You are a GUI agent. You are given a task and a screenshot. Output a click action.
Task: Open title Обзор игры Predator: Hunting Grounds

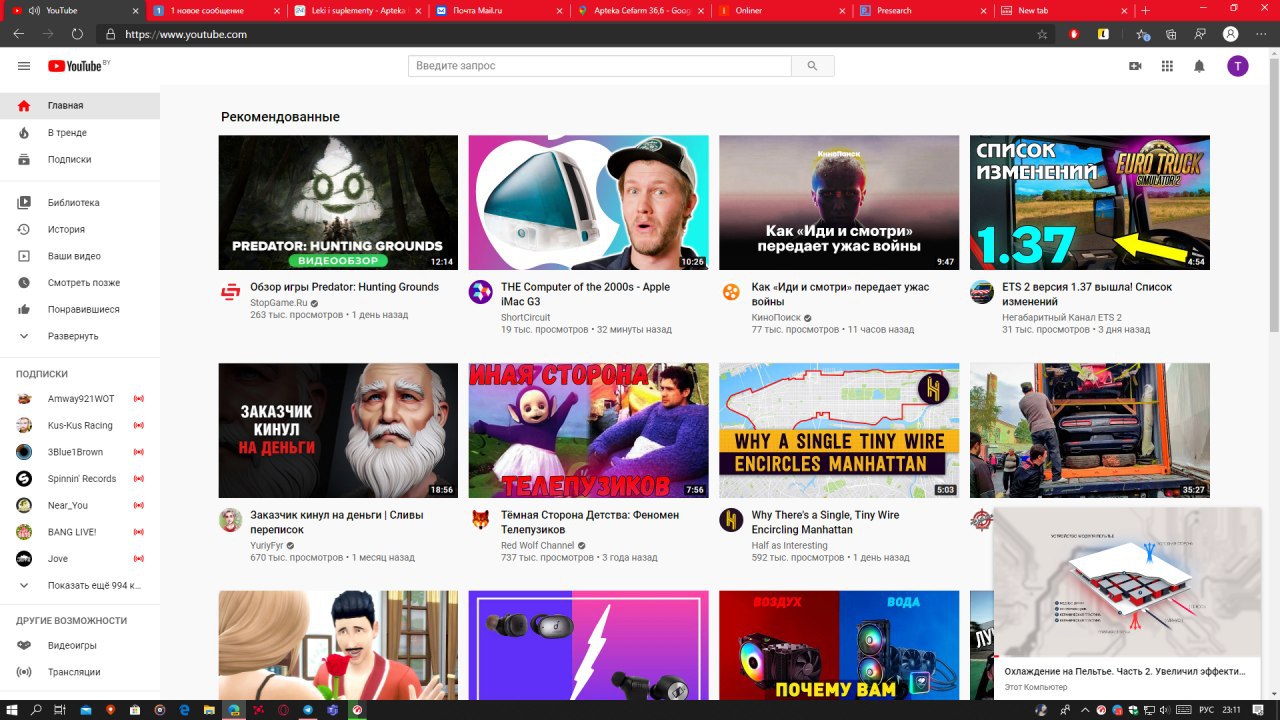(344, 287)
